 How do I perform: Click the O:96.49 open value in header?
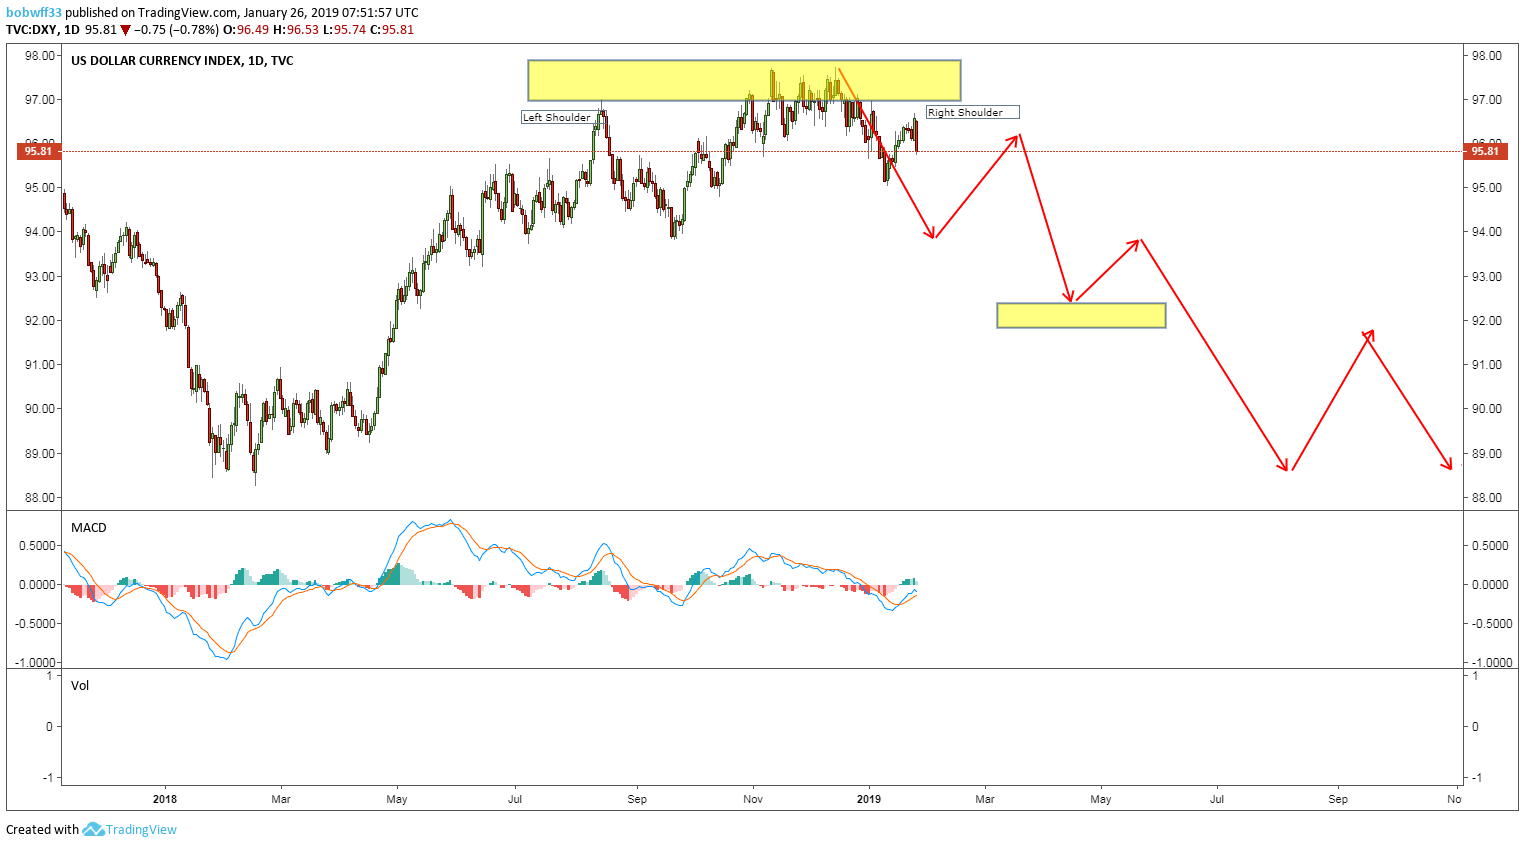point(246,29)
